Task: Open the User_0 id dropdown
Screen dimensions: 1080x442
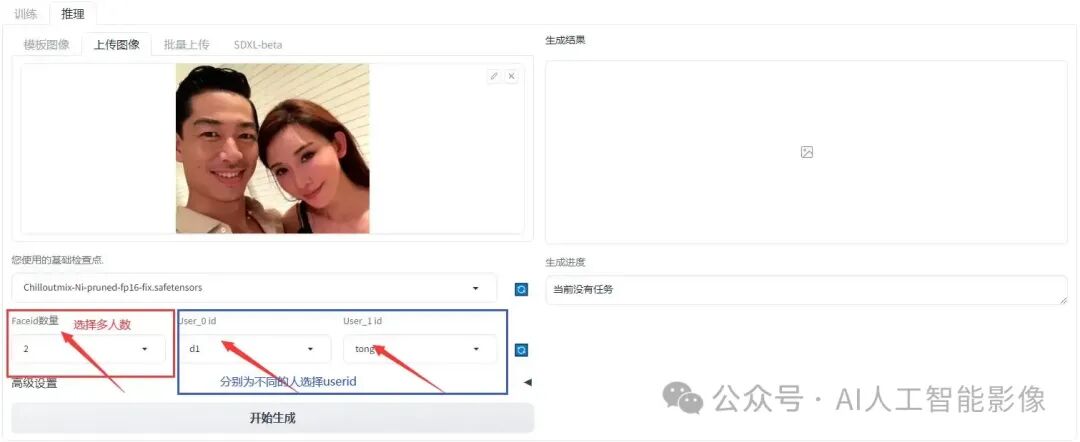Action: coord(254,349)
